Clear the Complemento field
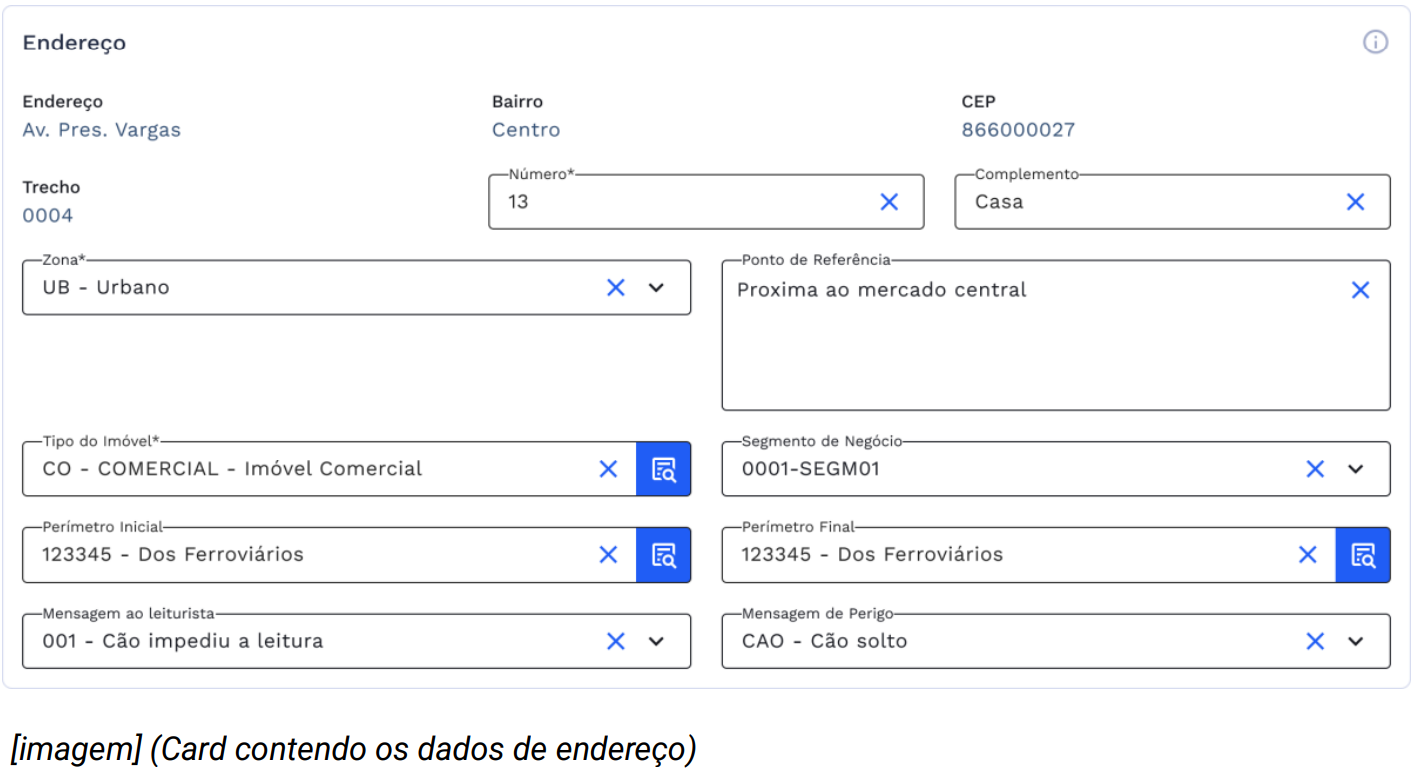The width and height of the screenshot is (1414, 771). coord(1355,202)
